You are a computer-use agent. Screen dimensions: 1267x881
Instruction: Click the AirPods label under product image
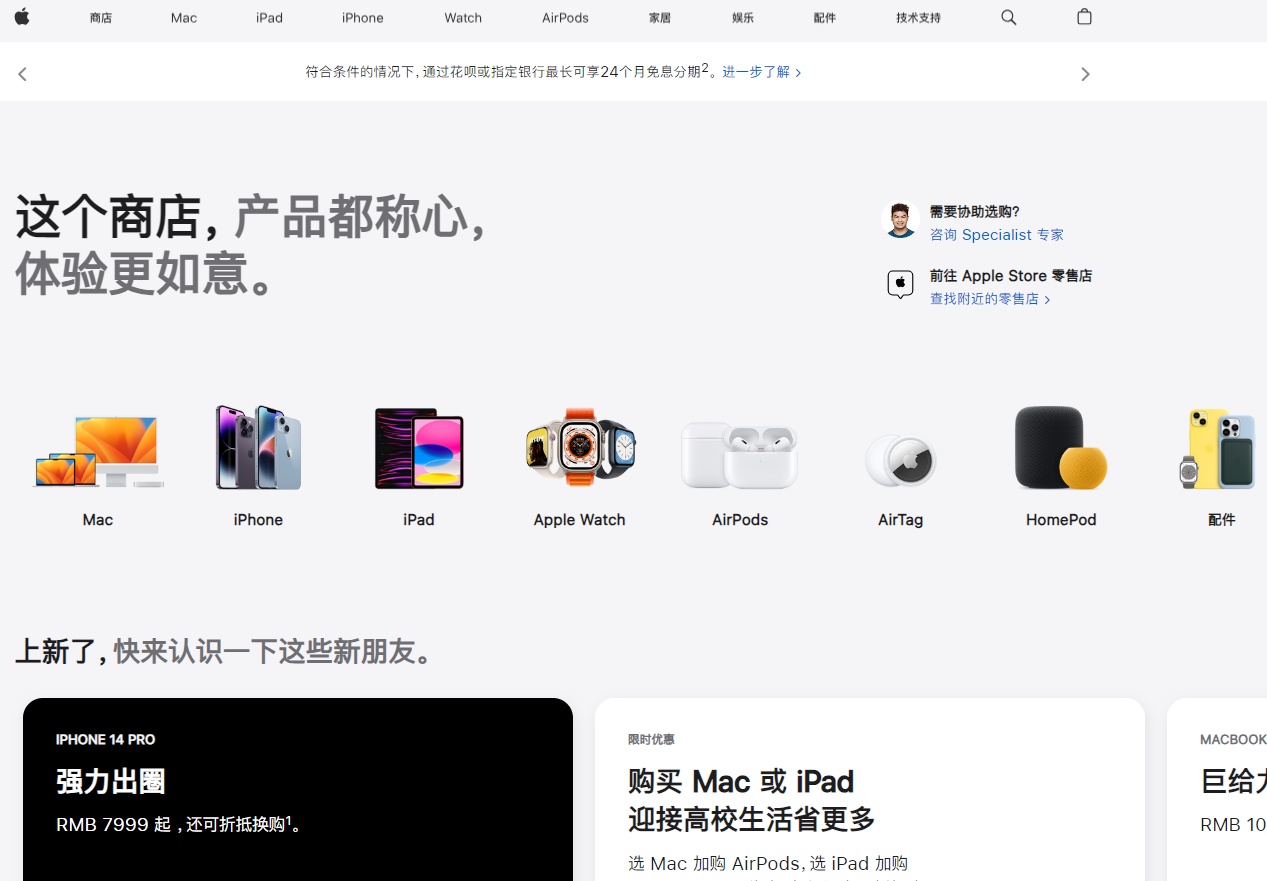pos(740,520)
